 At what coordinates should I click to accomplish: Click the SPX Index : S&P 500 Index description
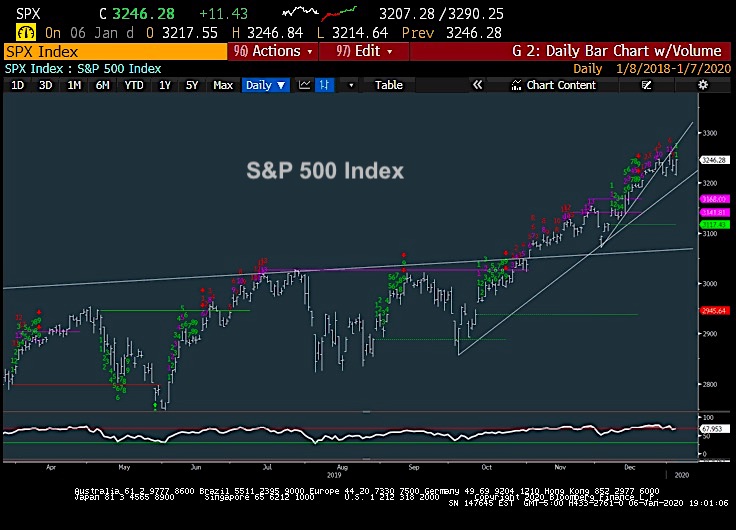coord(83,69)
